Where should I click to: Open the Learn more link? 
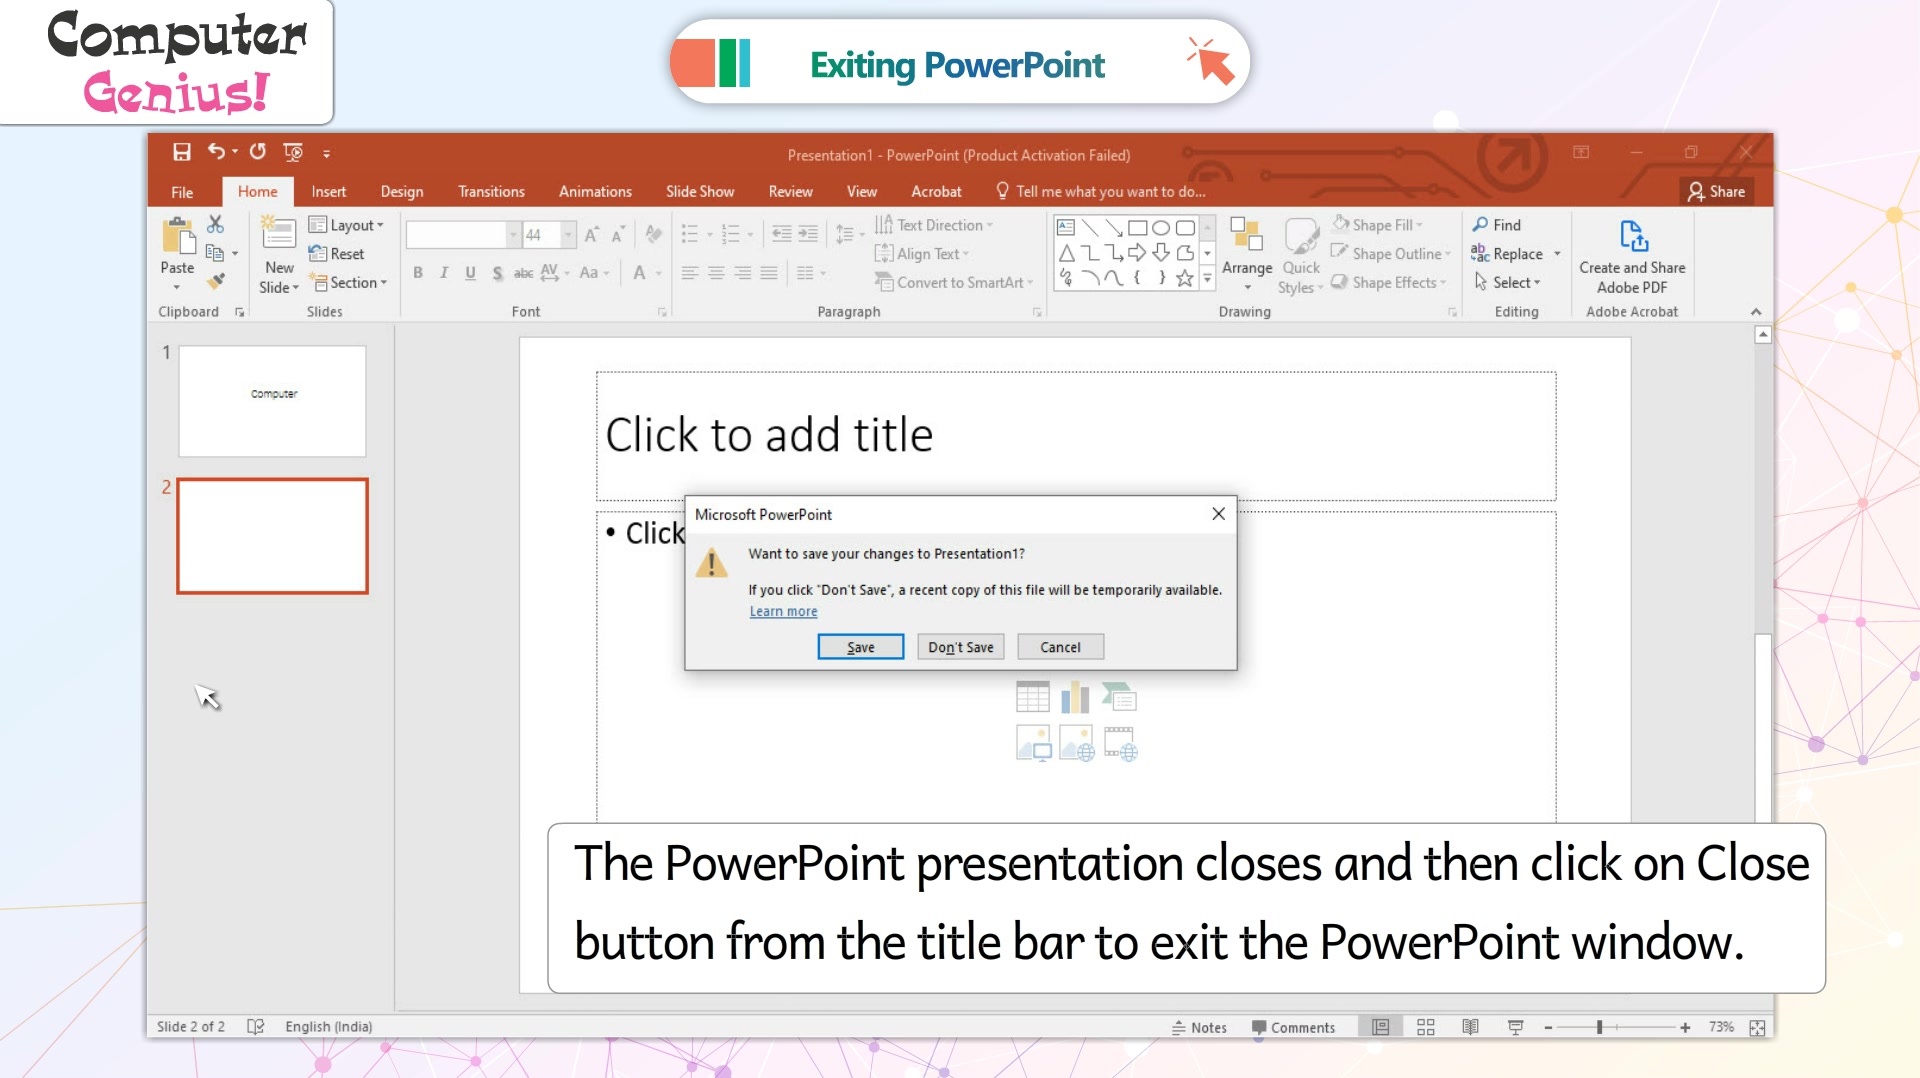(783, 612)
